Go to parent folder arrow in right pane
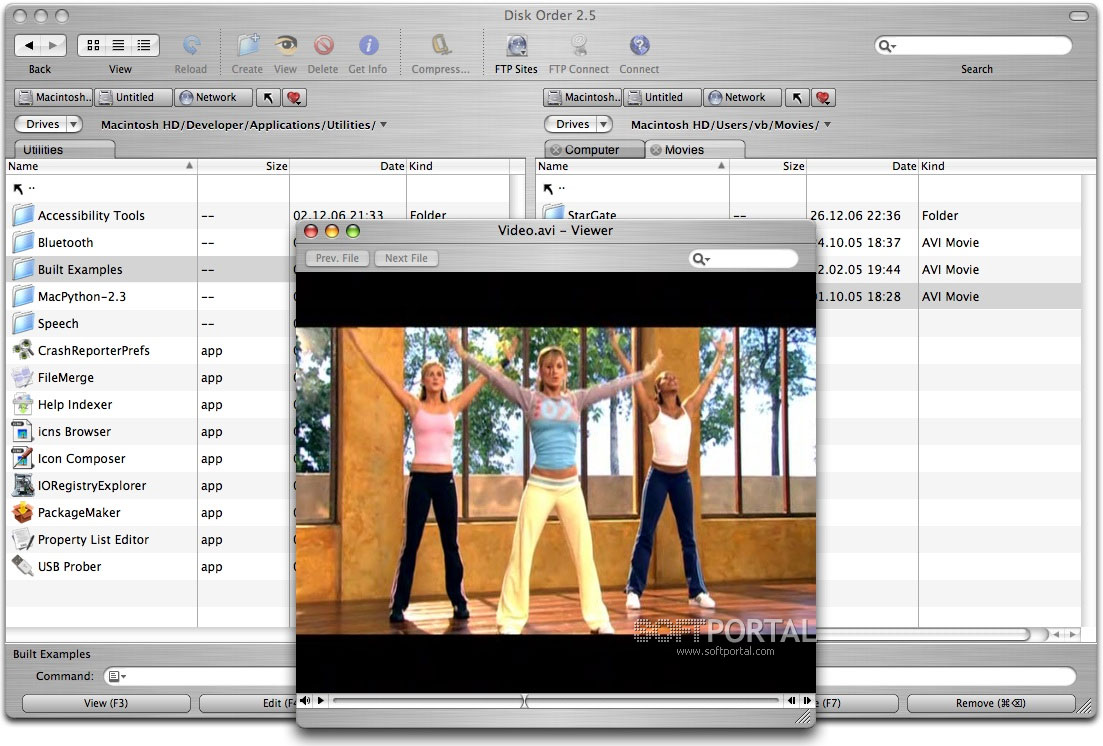Viewport: 1103px width, 746px height. [796, 98]
